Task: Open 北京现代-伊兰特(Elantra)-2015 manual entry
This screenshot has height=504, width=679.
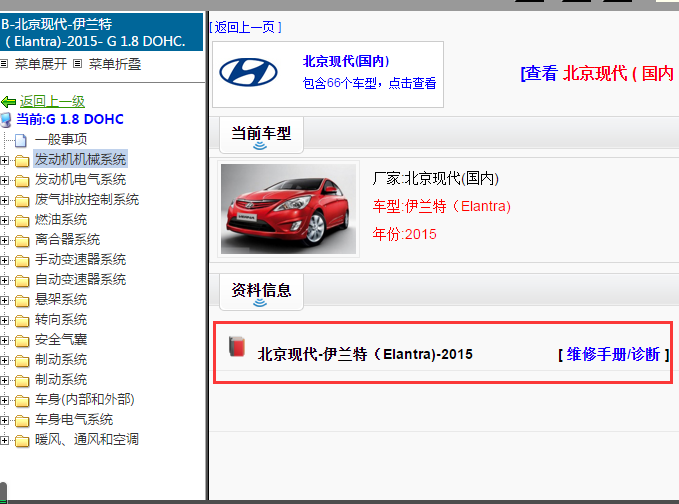Action: tap(365, 354)
